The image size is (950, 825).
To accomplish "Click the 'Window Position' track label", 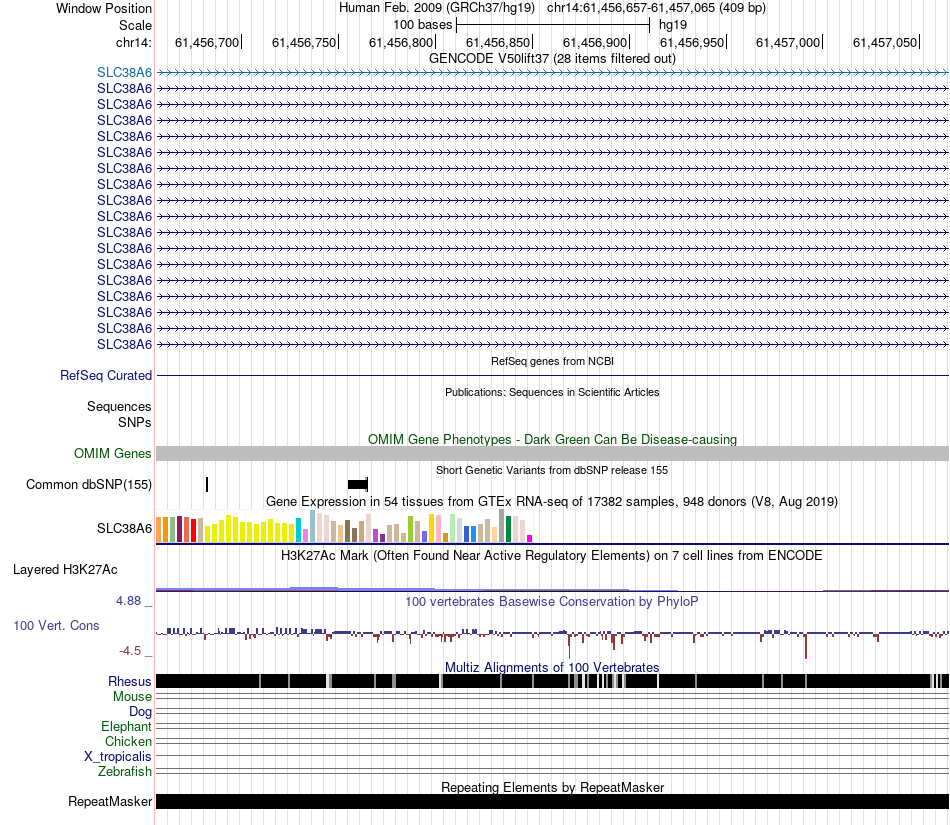I will (x=104, y=8).
